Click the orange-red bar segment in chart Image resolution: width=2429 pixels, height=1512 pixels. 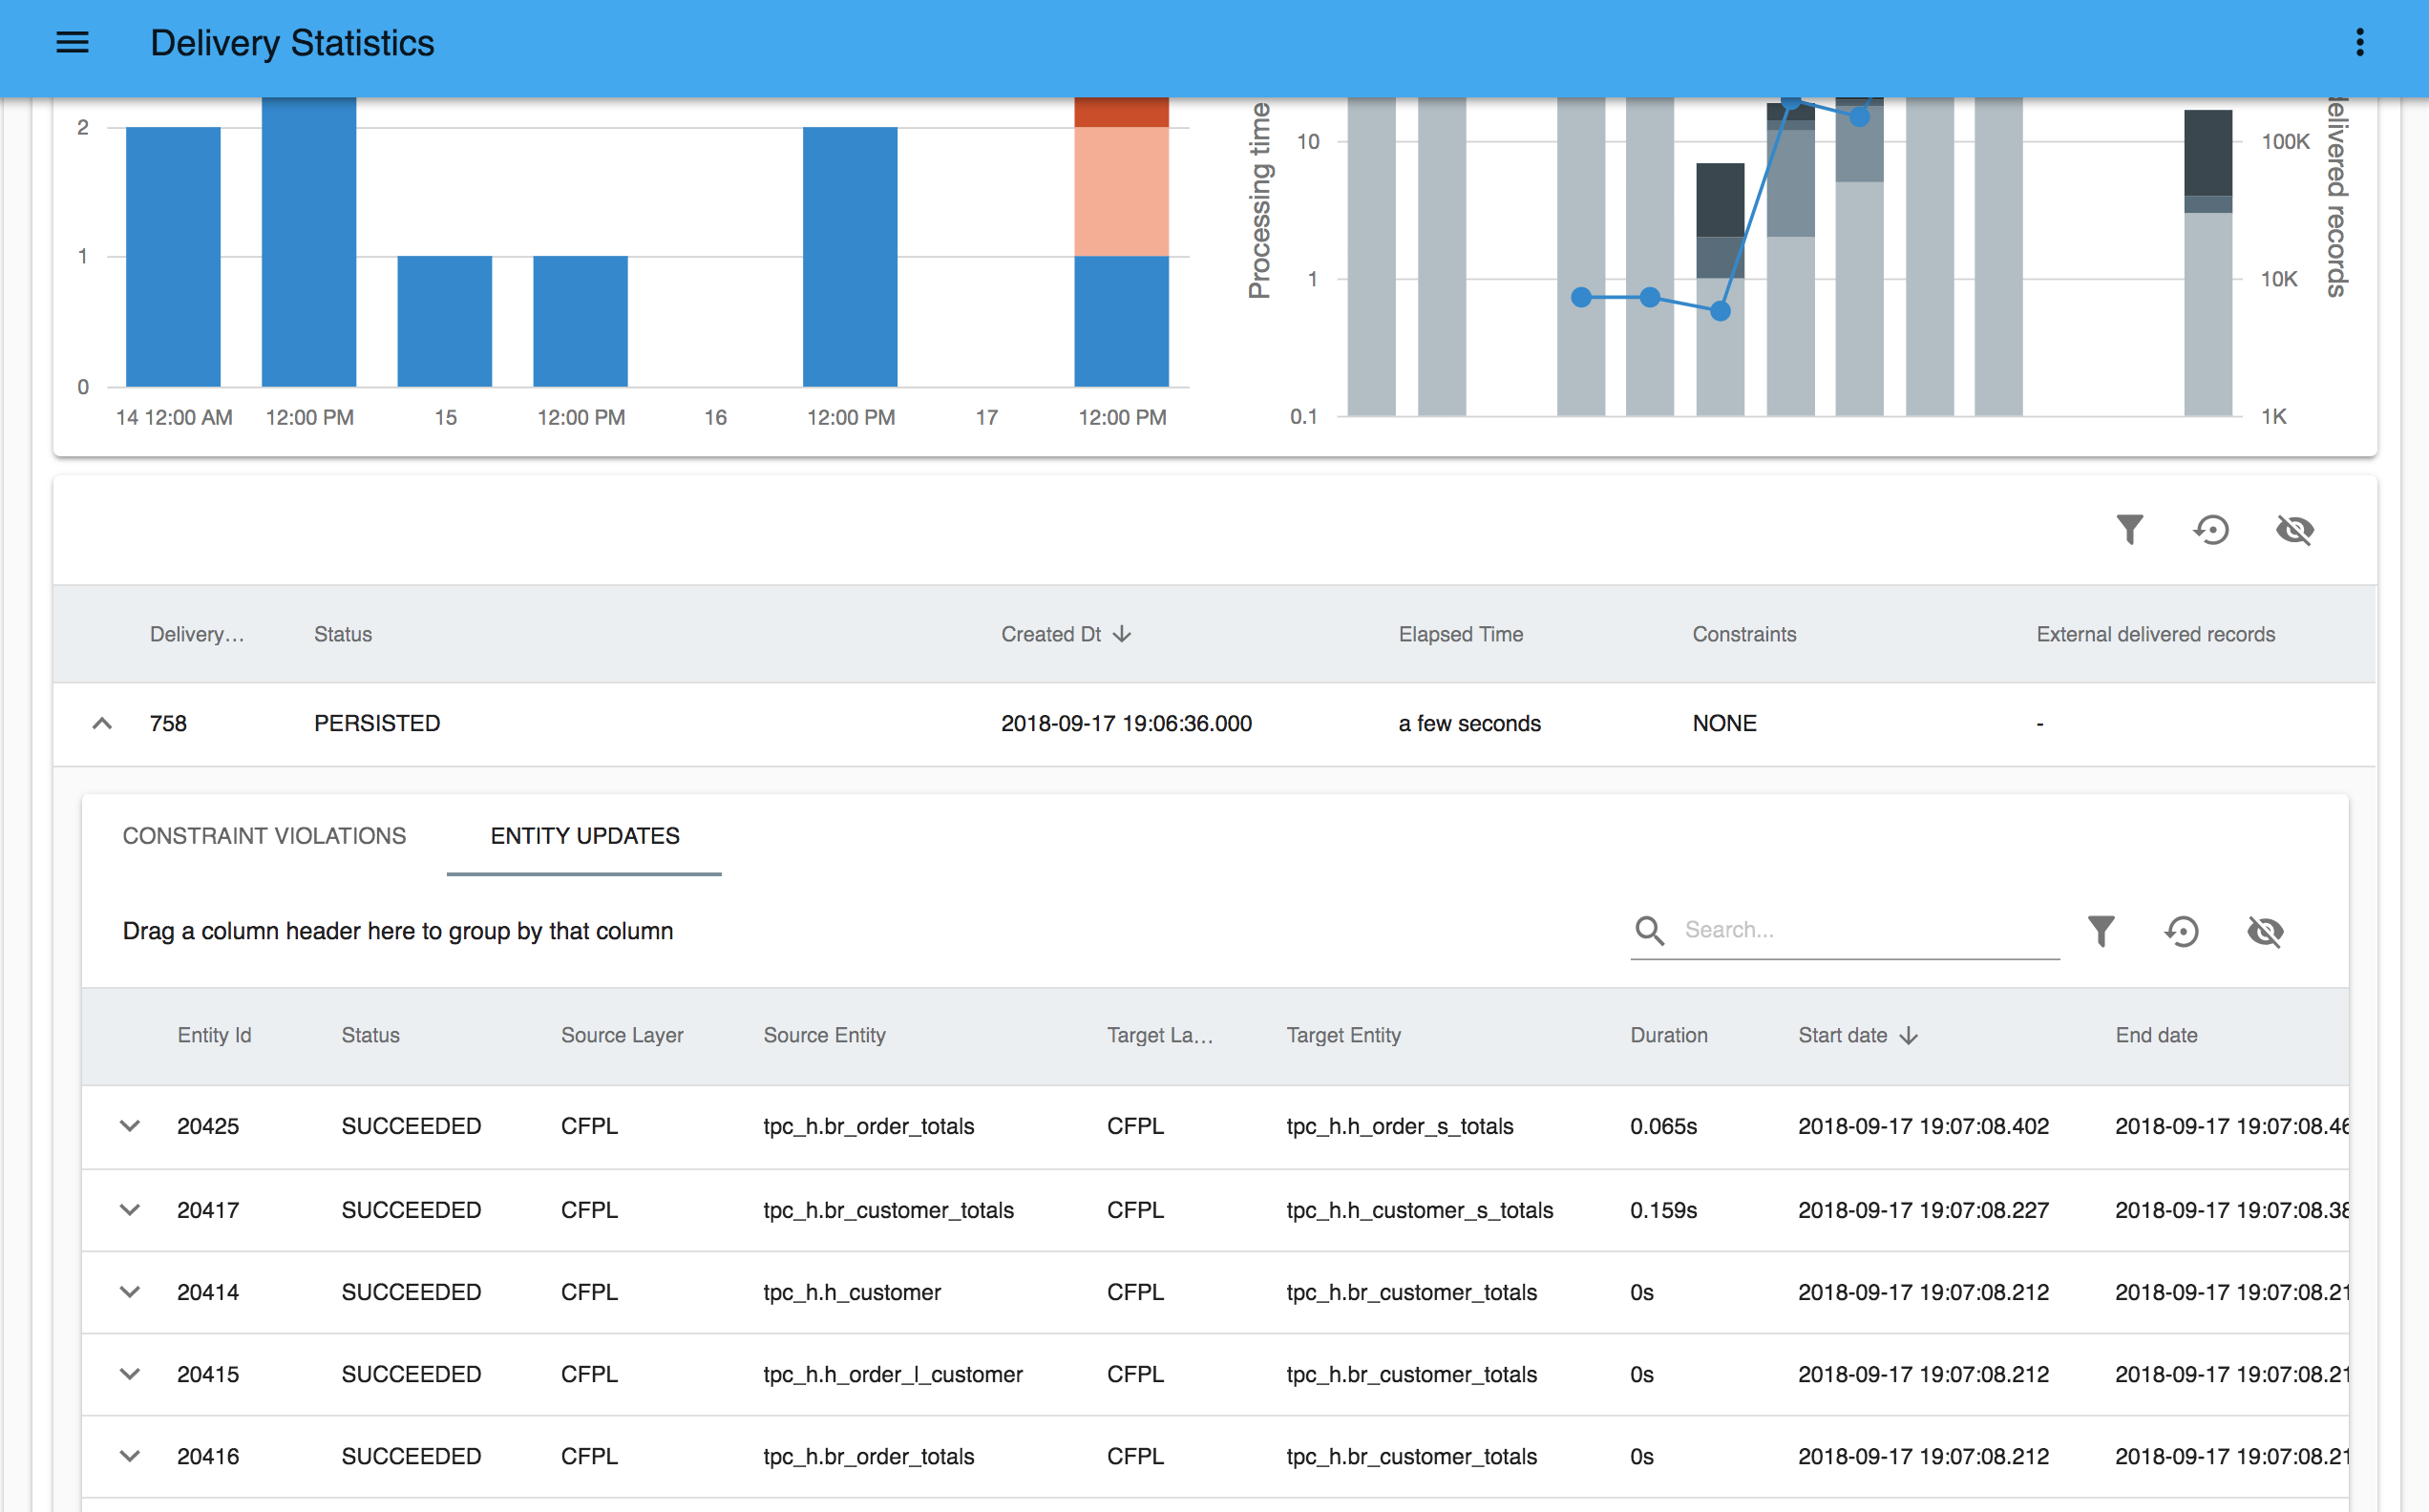pyautogui.click(x=1121, y=112)
